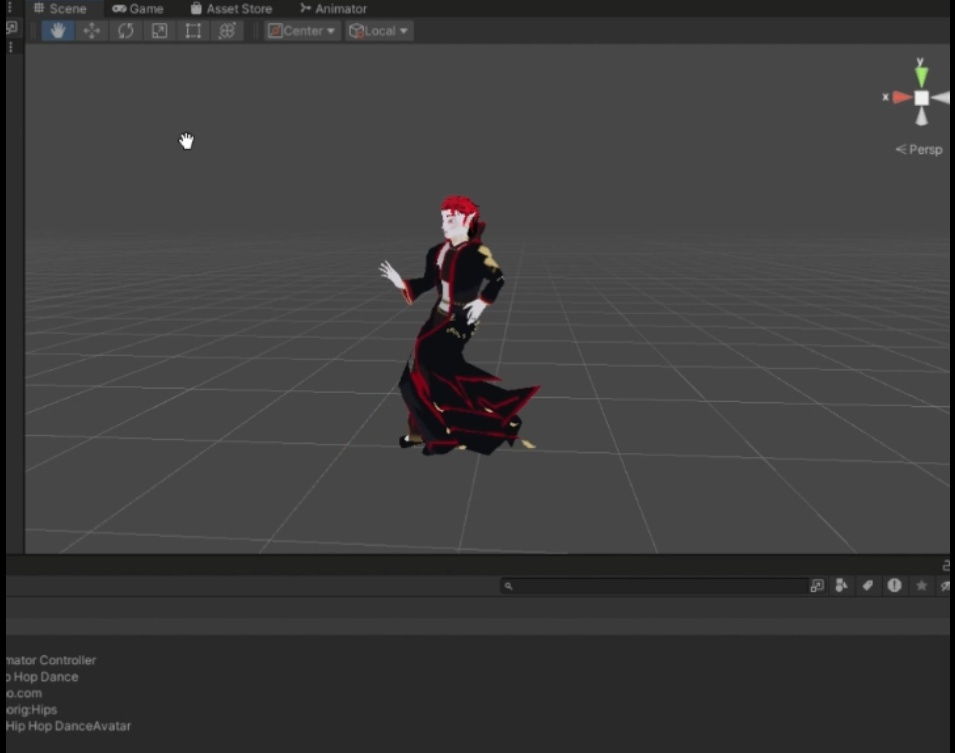This screenshot has width=955, height=753.
Task: Select the 'Hip Hop DanceAvatar' entry
Action: [x=68, y=726]
